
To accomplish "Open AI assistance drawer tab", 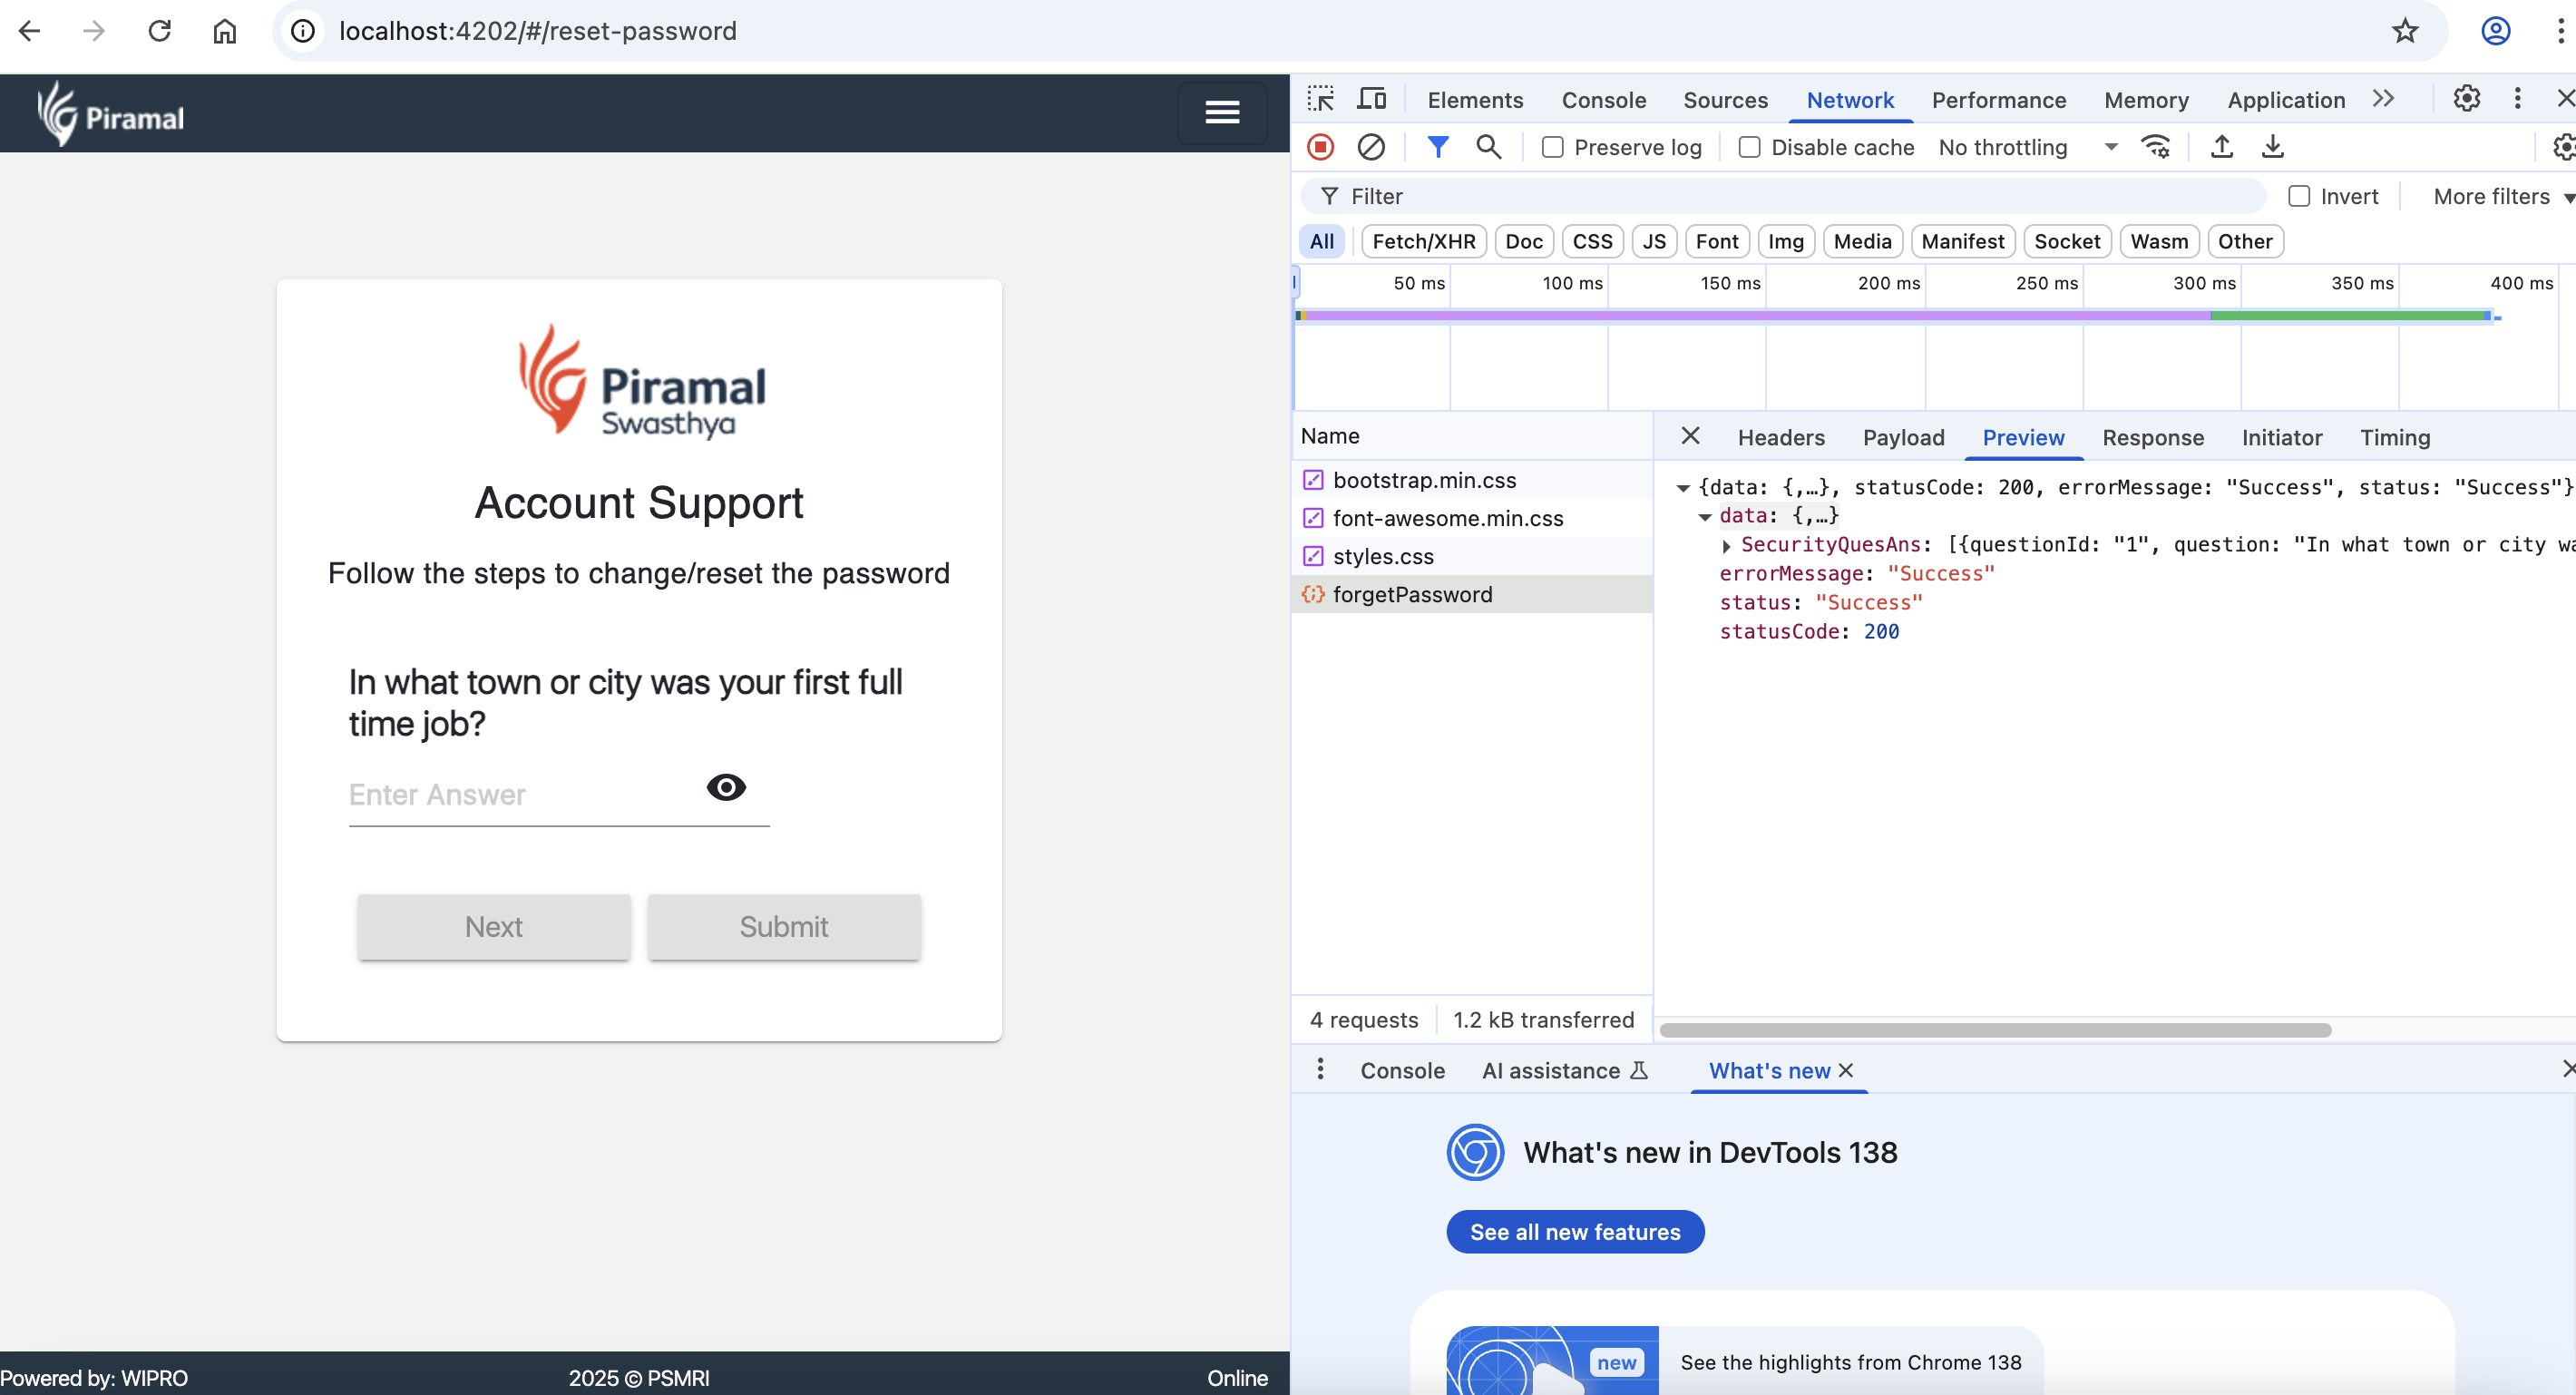I will coord(1564,1070).
